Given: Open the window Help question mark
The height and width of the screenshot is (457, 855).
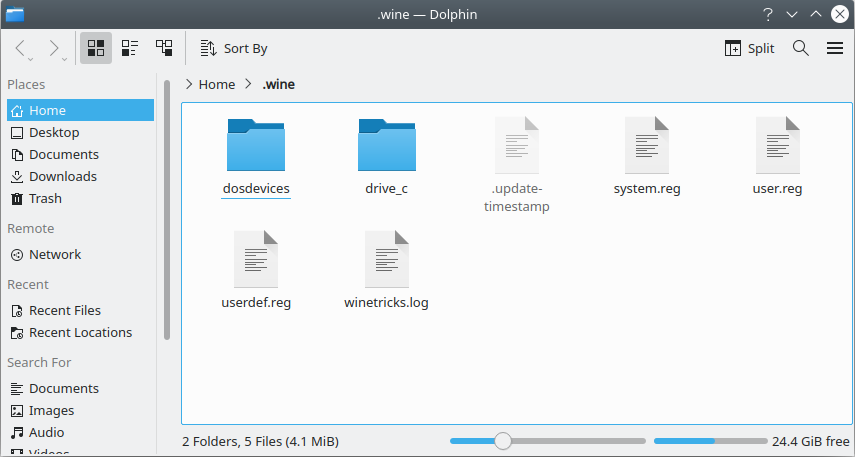Looking at the screenshot, I should click(768, 14).
